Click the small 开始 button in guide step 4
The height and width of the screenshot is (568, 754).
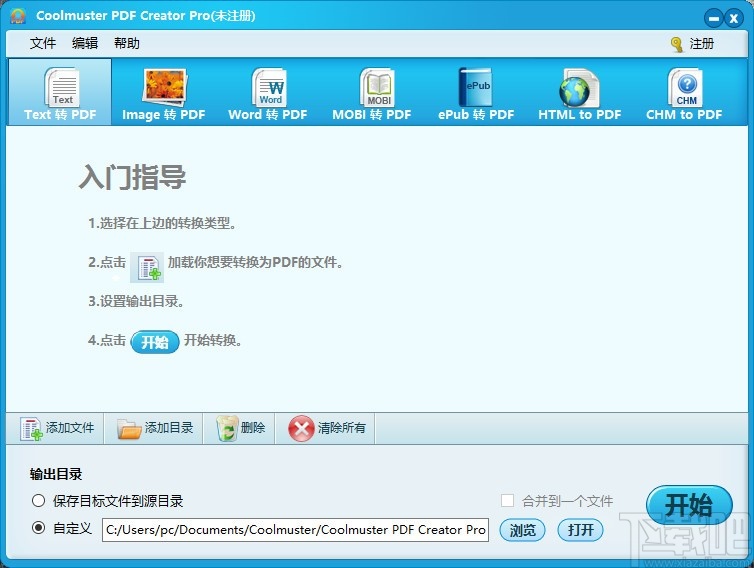(x=155, y=342)
